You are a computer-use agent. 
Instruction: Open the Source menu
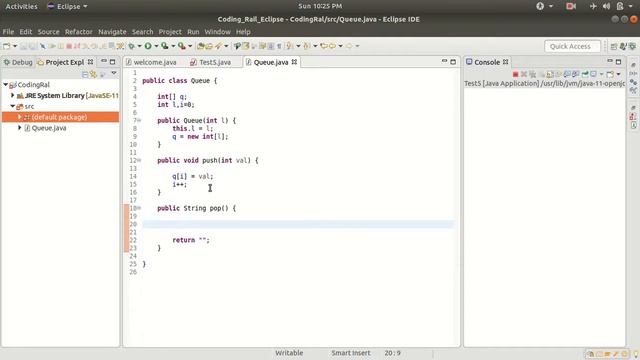click(48, 31)
